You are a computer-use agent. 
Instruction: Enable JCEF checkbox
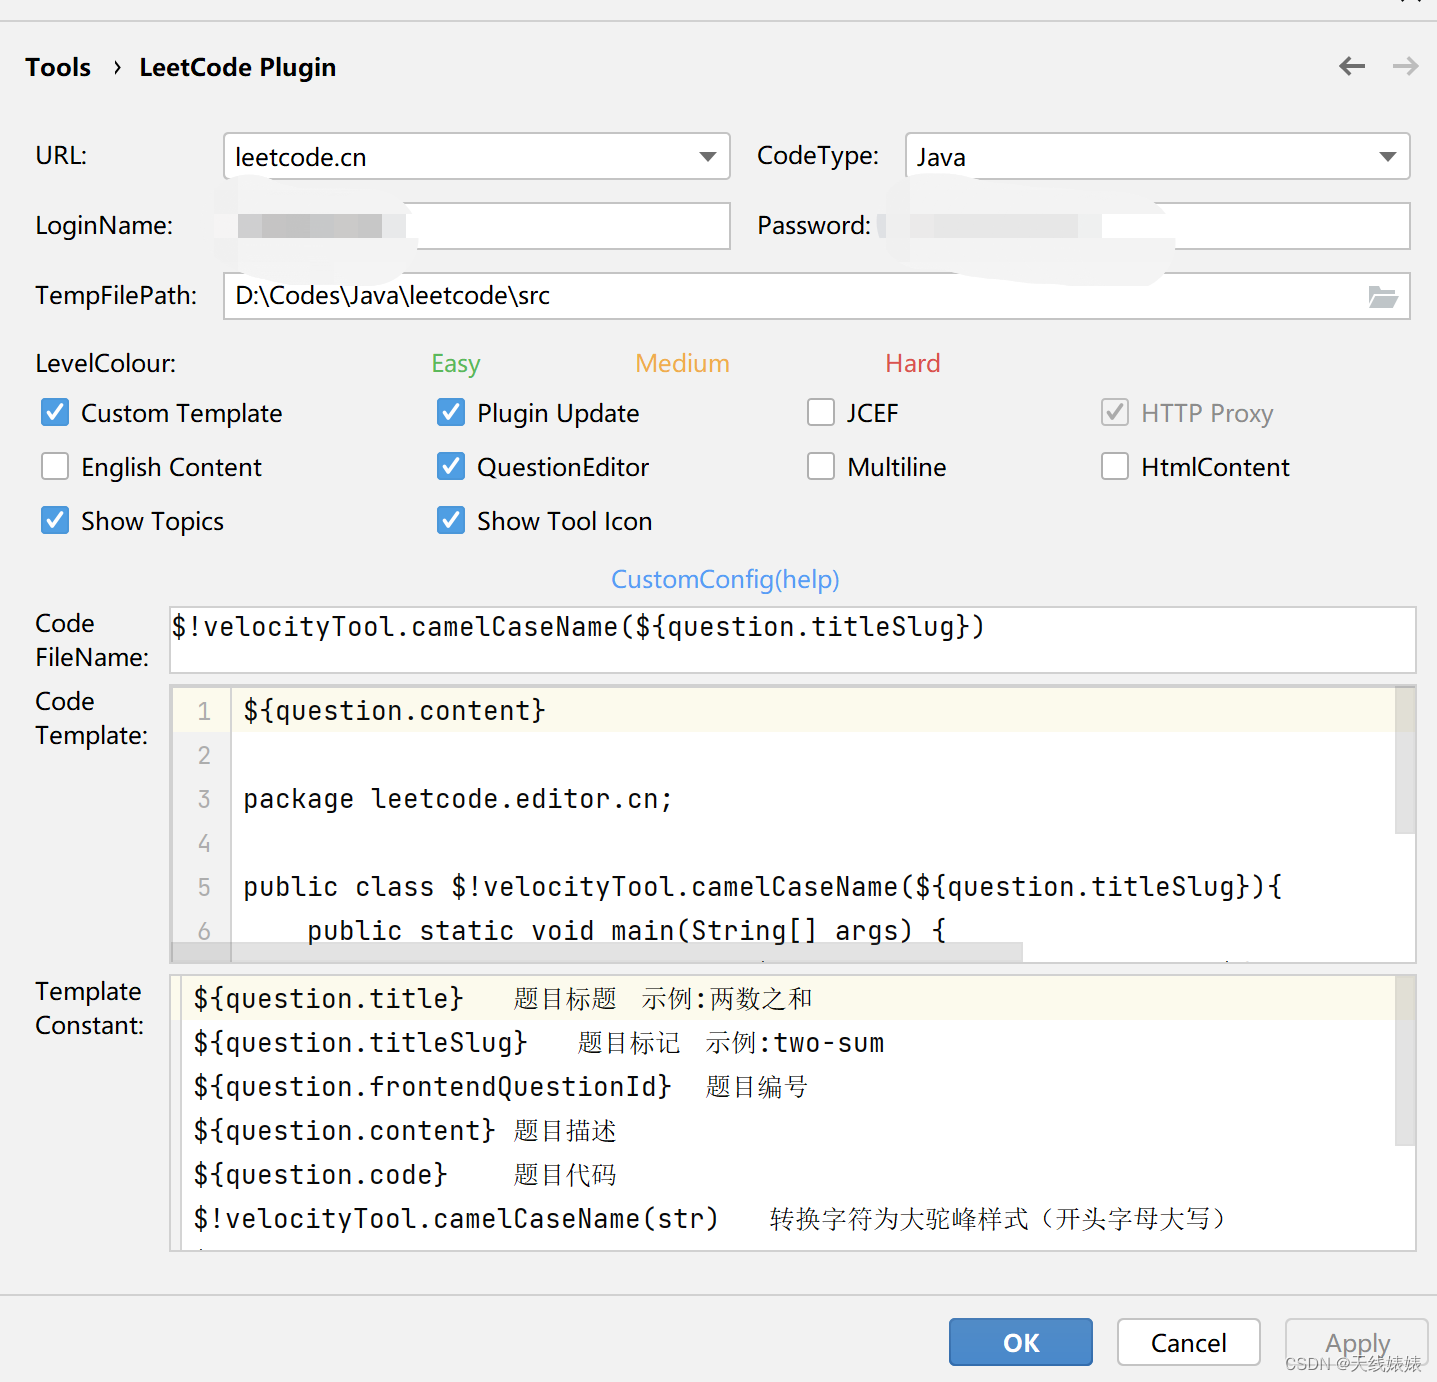(821, 412)
